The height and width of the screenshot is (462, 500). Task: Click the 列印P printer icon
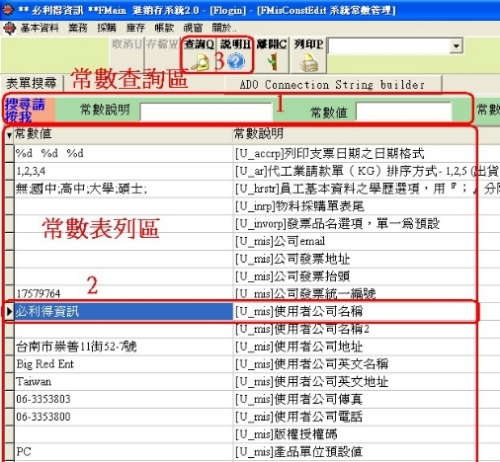click(308, 63)
